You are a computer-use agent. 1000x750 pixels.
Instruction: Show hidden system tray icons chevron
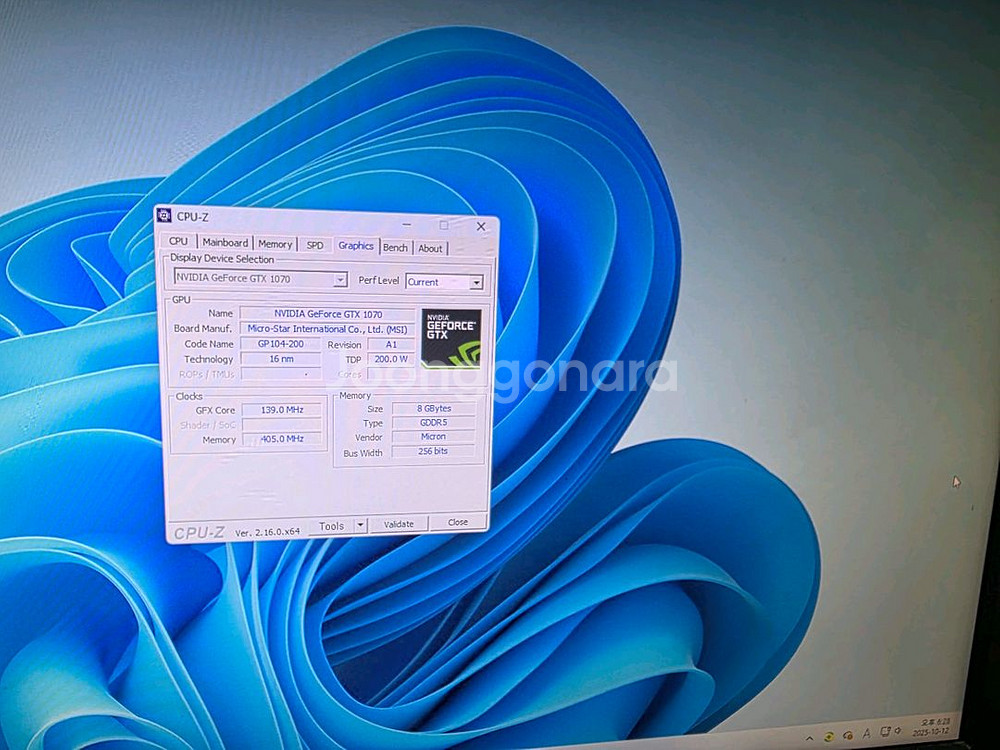pyautogui.click(x=810, y=738)
